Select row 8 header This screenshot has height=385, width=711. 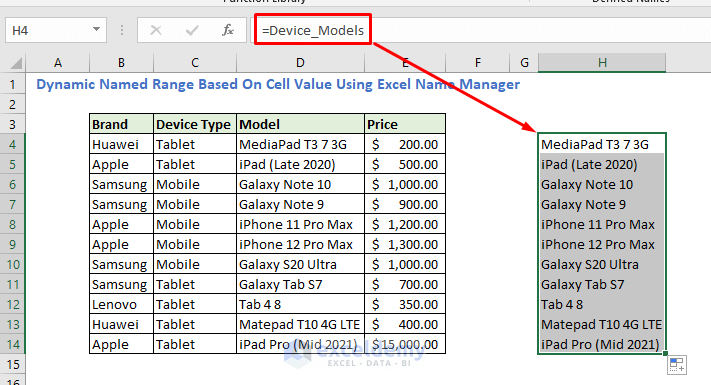pyautogui.click(x=13, y=224)
